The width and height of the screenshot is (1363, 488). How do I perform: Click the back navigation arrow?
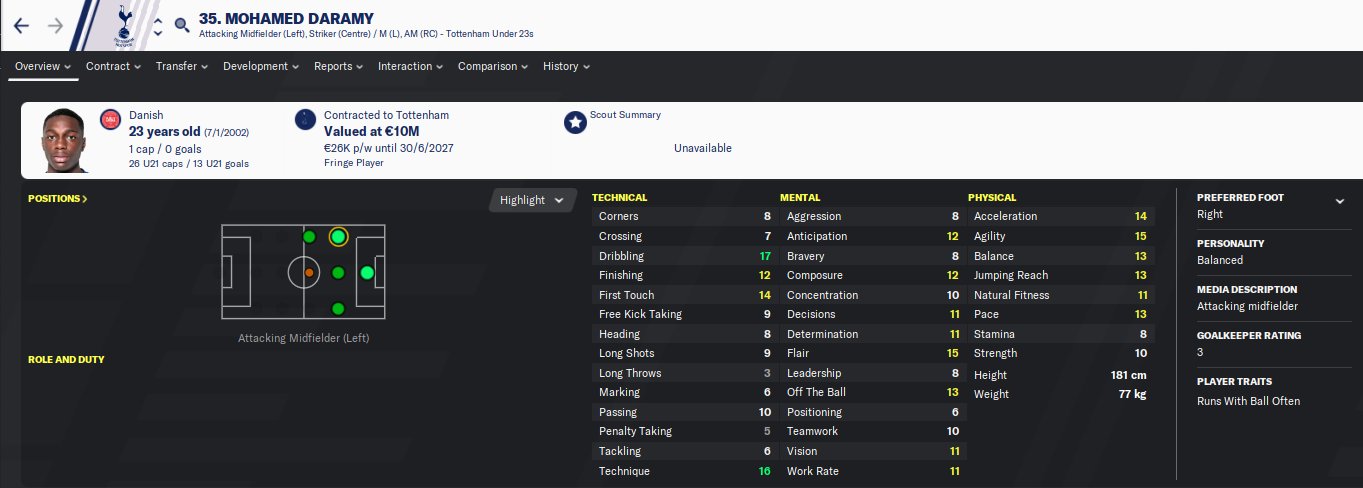coord(22,26)
